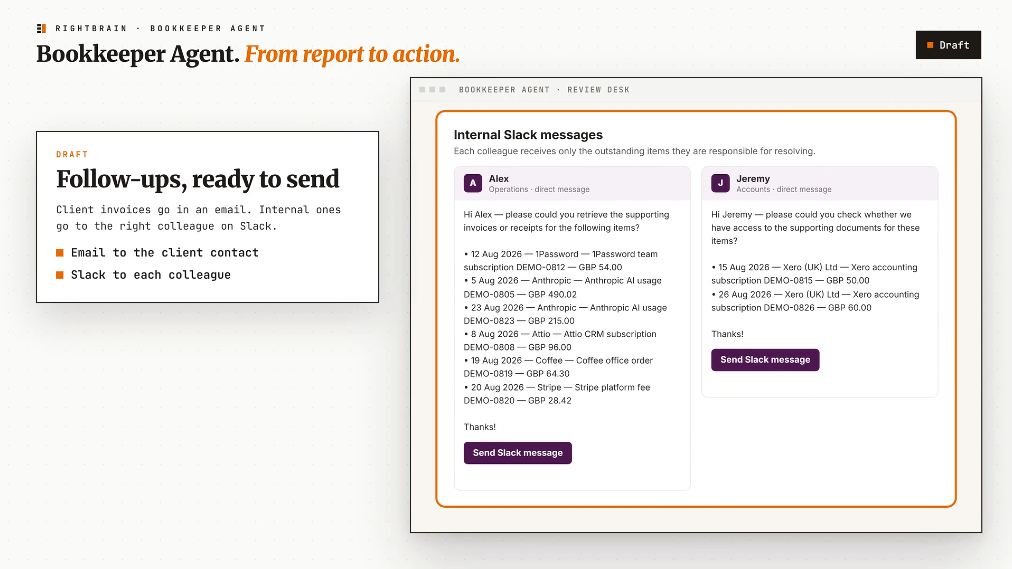Click the 'Hi Jeremy' greeting paragraph
Viewport: 1012px width, 569px height.
[815, 228]
